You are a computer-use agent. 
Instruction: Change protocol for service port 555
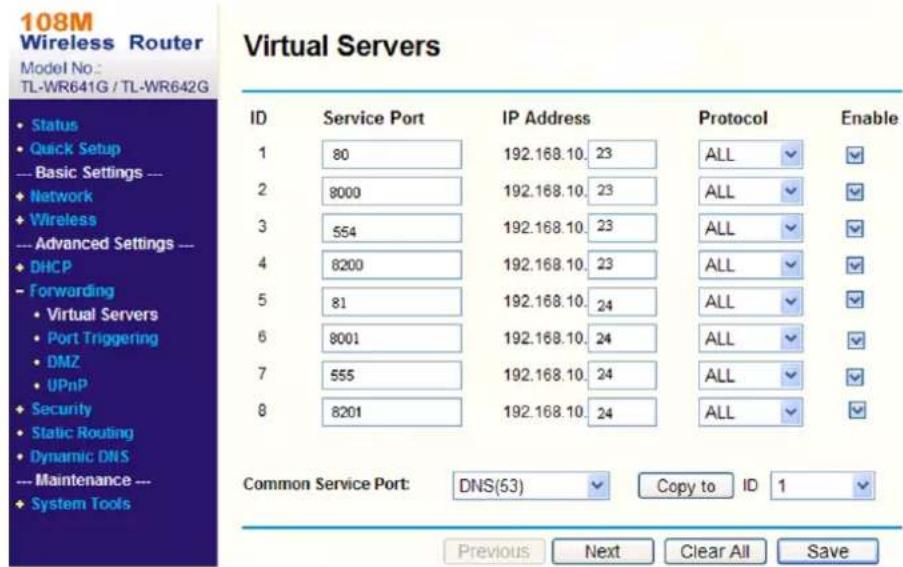(750, 375)
